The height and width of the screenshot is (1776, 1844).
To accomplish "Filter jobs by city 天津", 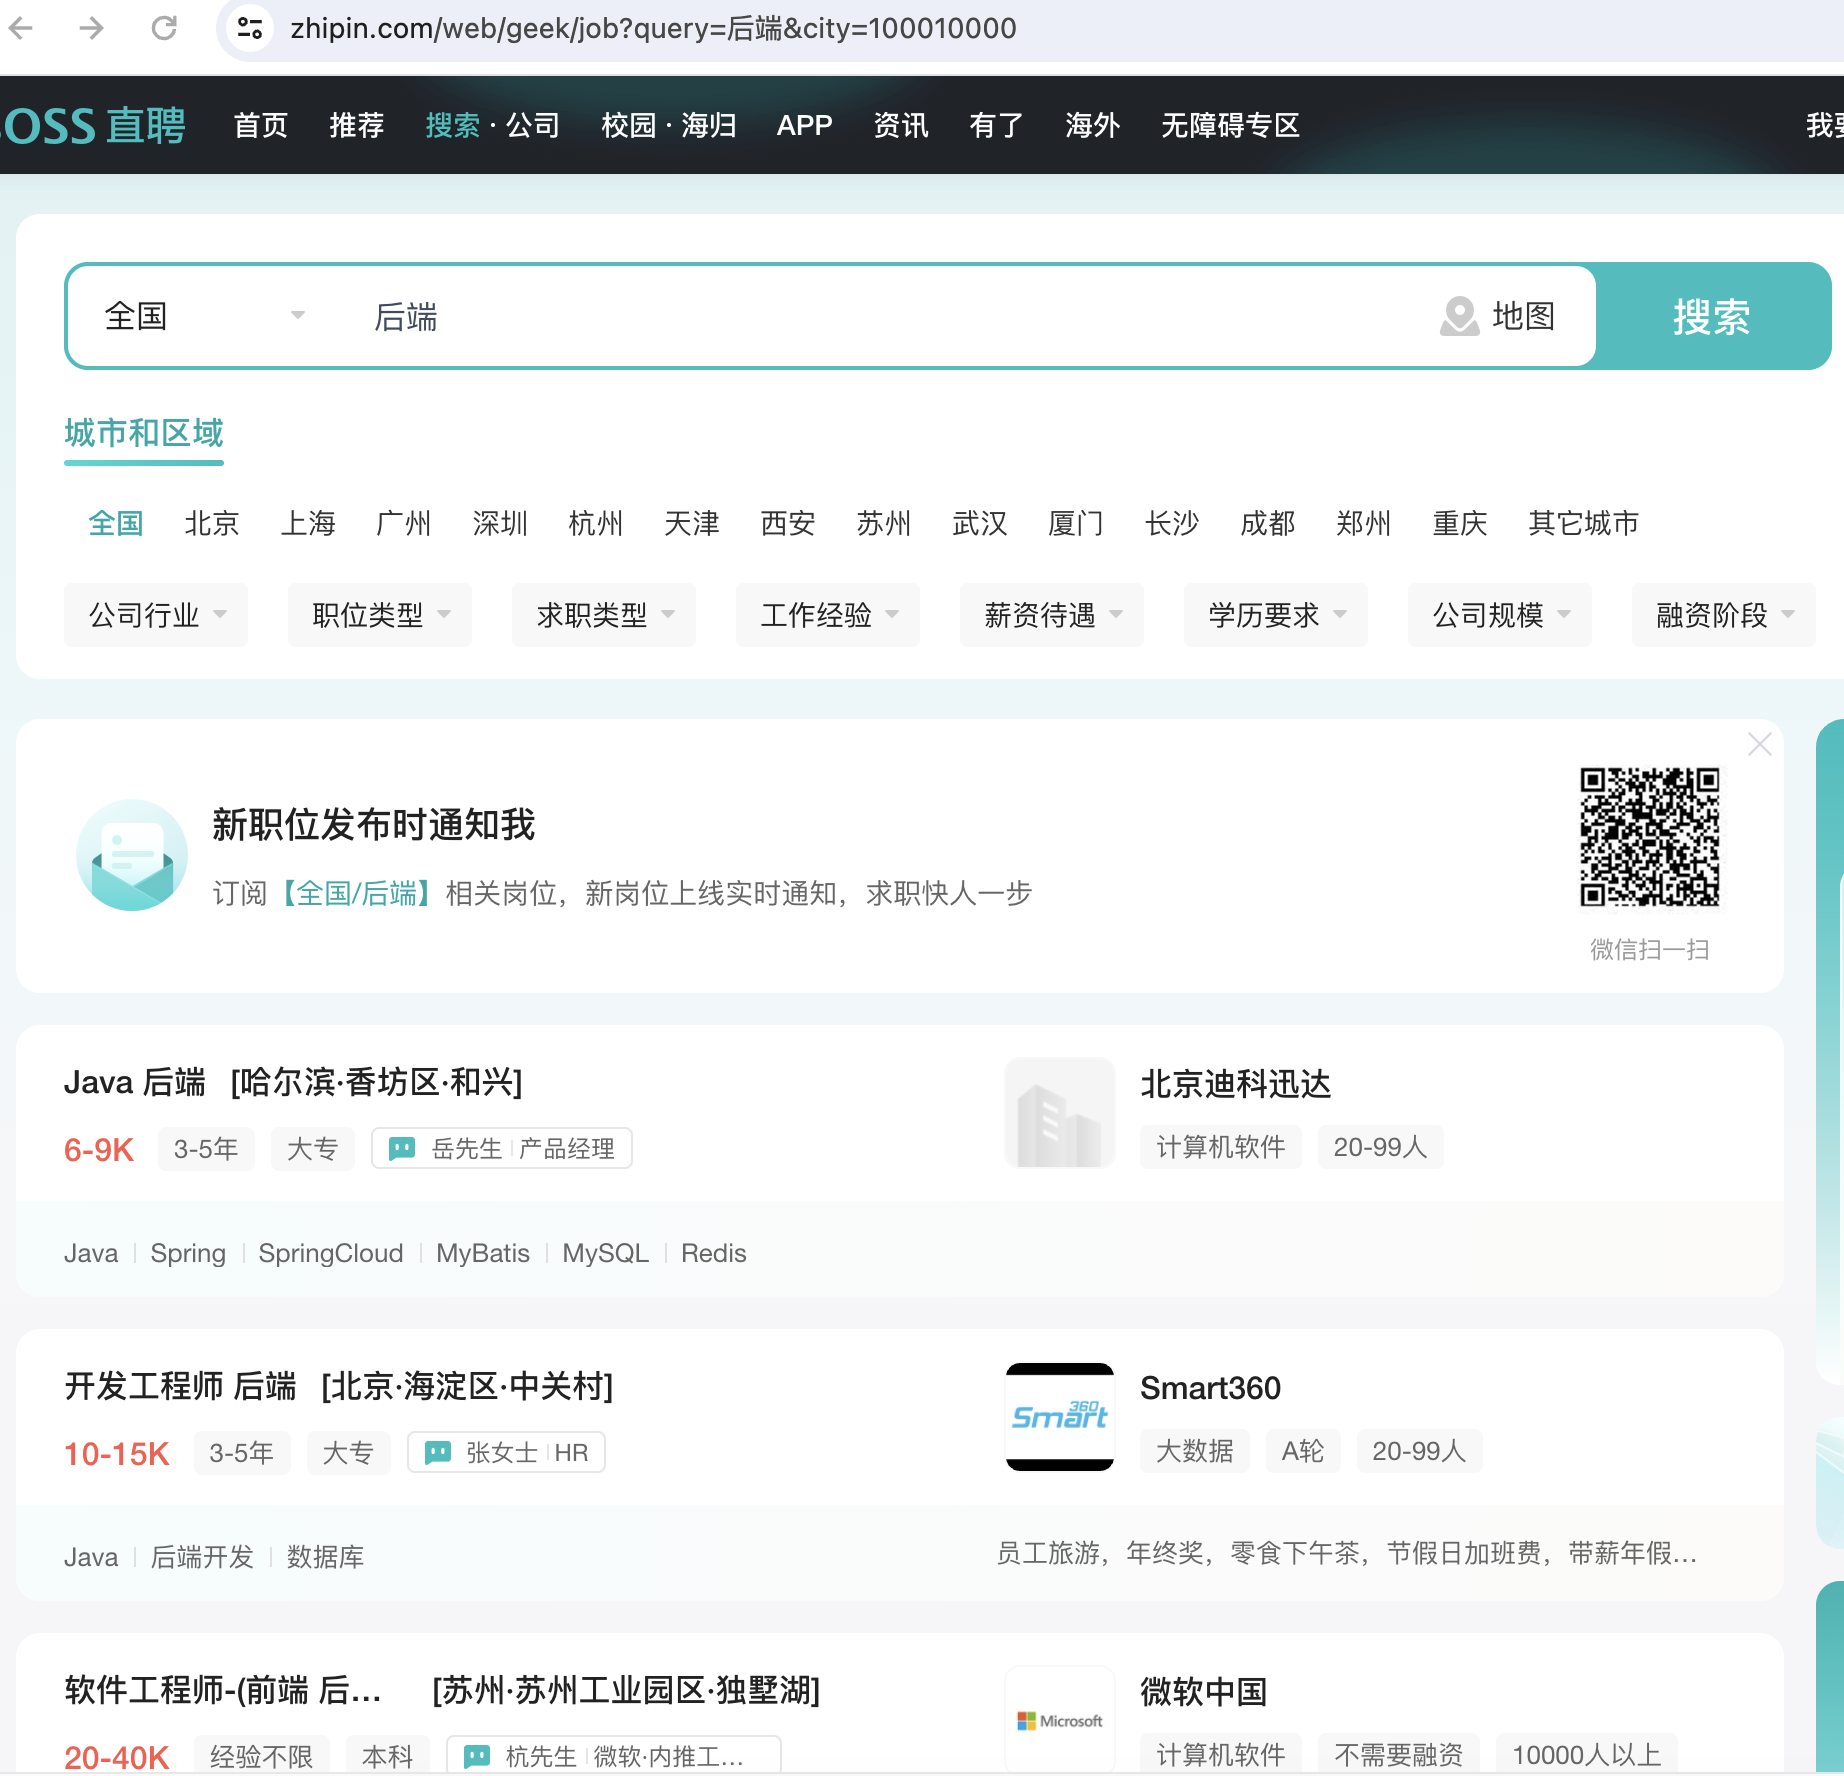I will click(692, 523).
